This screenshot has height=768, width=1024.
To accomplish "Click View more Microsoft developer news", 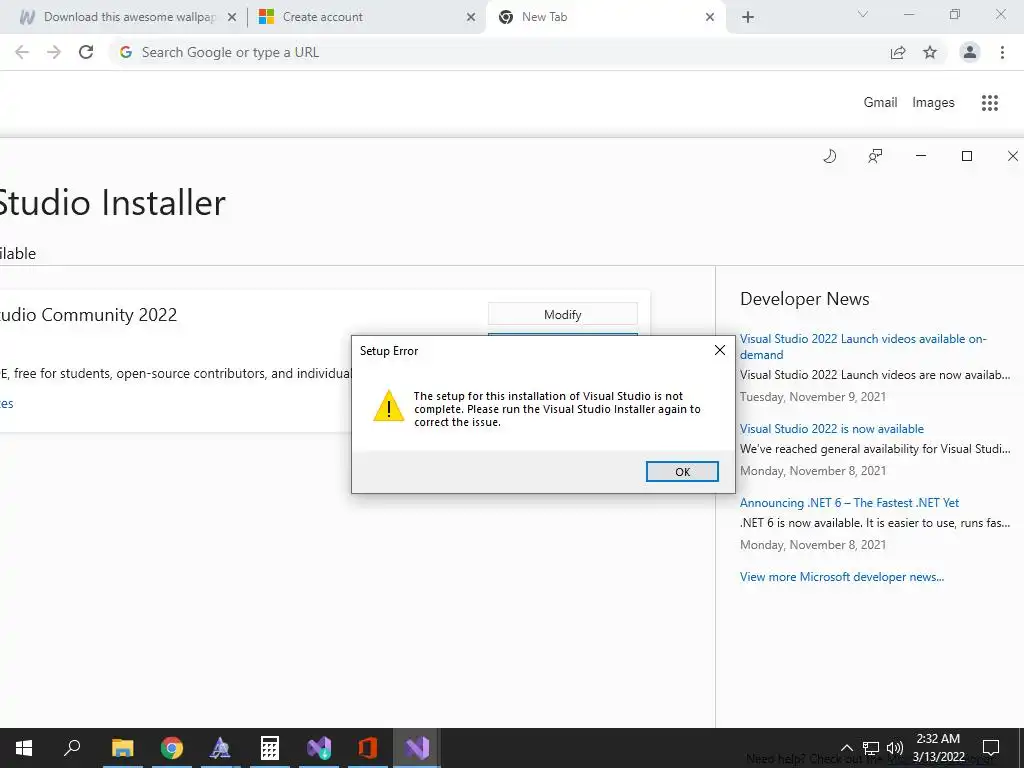I will [x=842, y=577].
